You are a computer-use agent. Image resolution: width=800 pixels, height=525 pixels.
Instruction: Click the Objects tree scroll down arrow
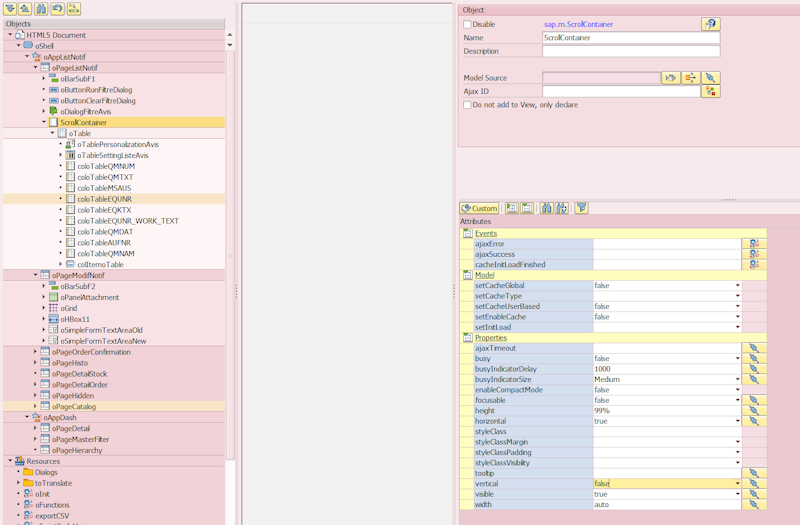pos(230,45)
